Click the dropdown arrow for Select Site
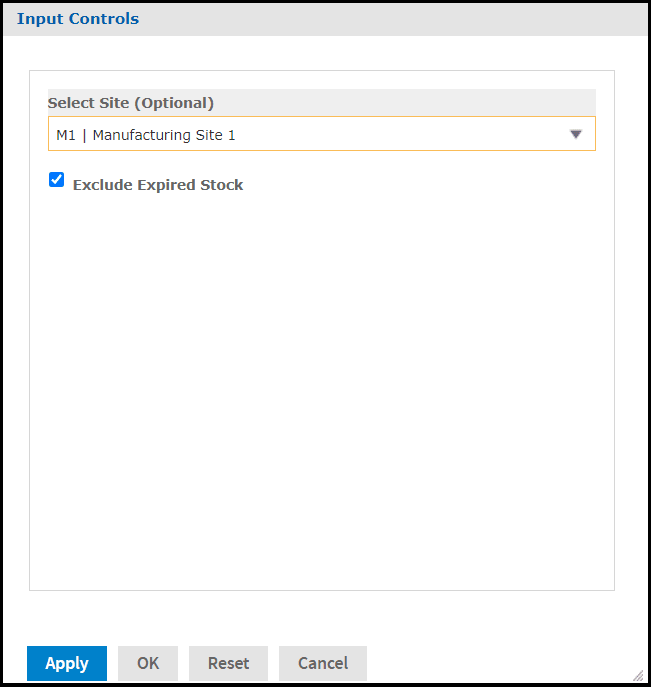 pyautogui.click(x=575, y=134)
